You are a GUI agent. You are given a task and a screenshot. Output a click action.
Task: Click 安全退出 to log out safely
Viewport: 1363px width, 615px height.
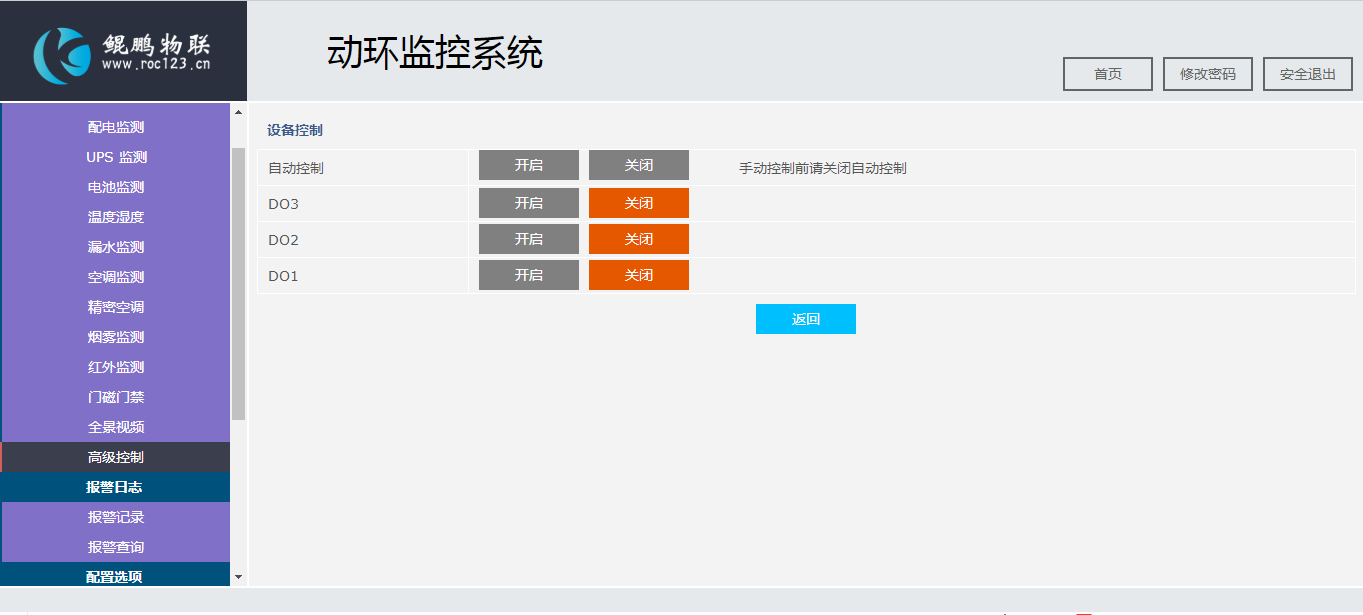(x=1307, y=73)
